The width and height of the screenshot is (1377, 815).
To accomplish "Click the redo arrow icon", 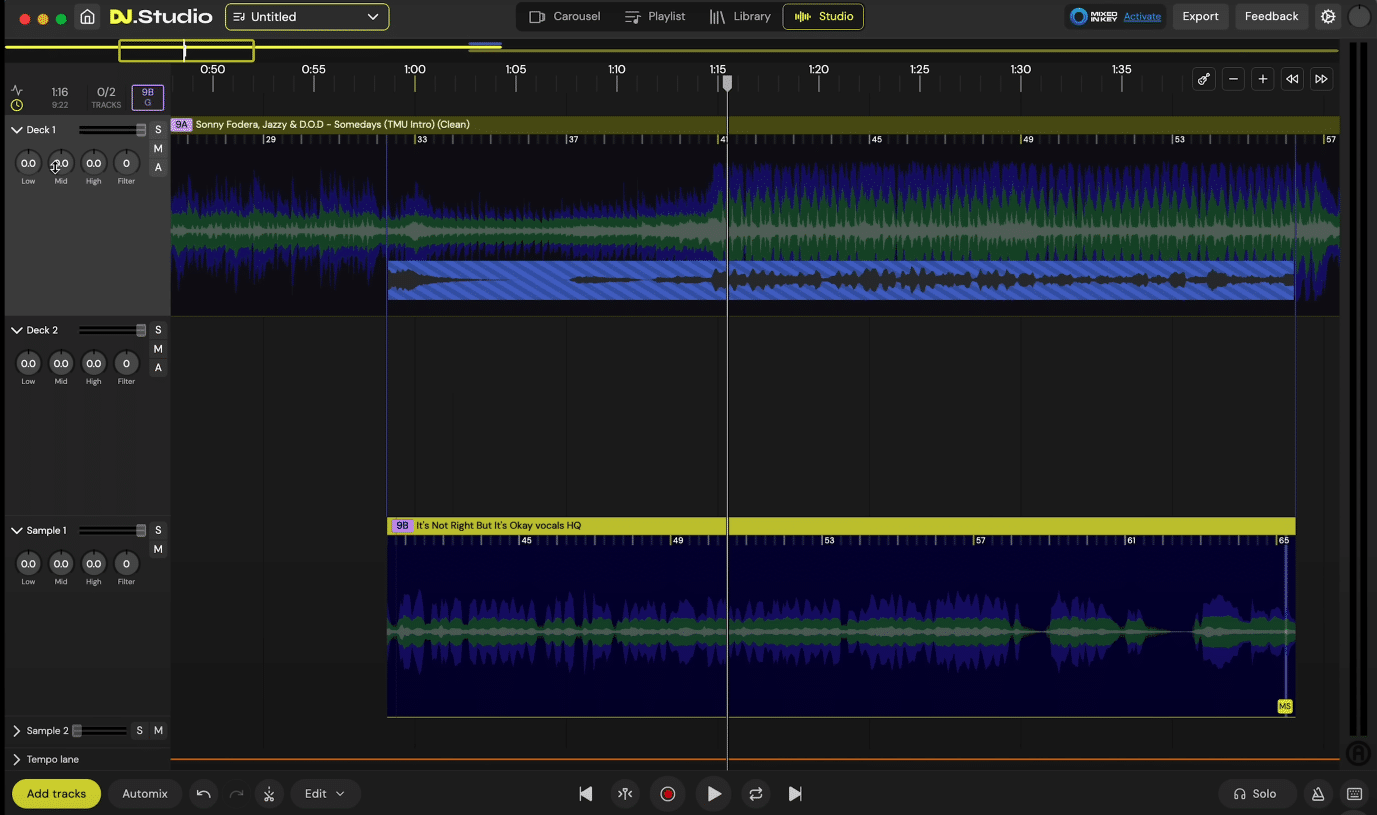I will [235, 793].
